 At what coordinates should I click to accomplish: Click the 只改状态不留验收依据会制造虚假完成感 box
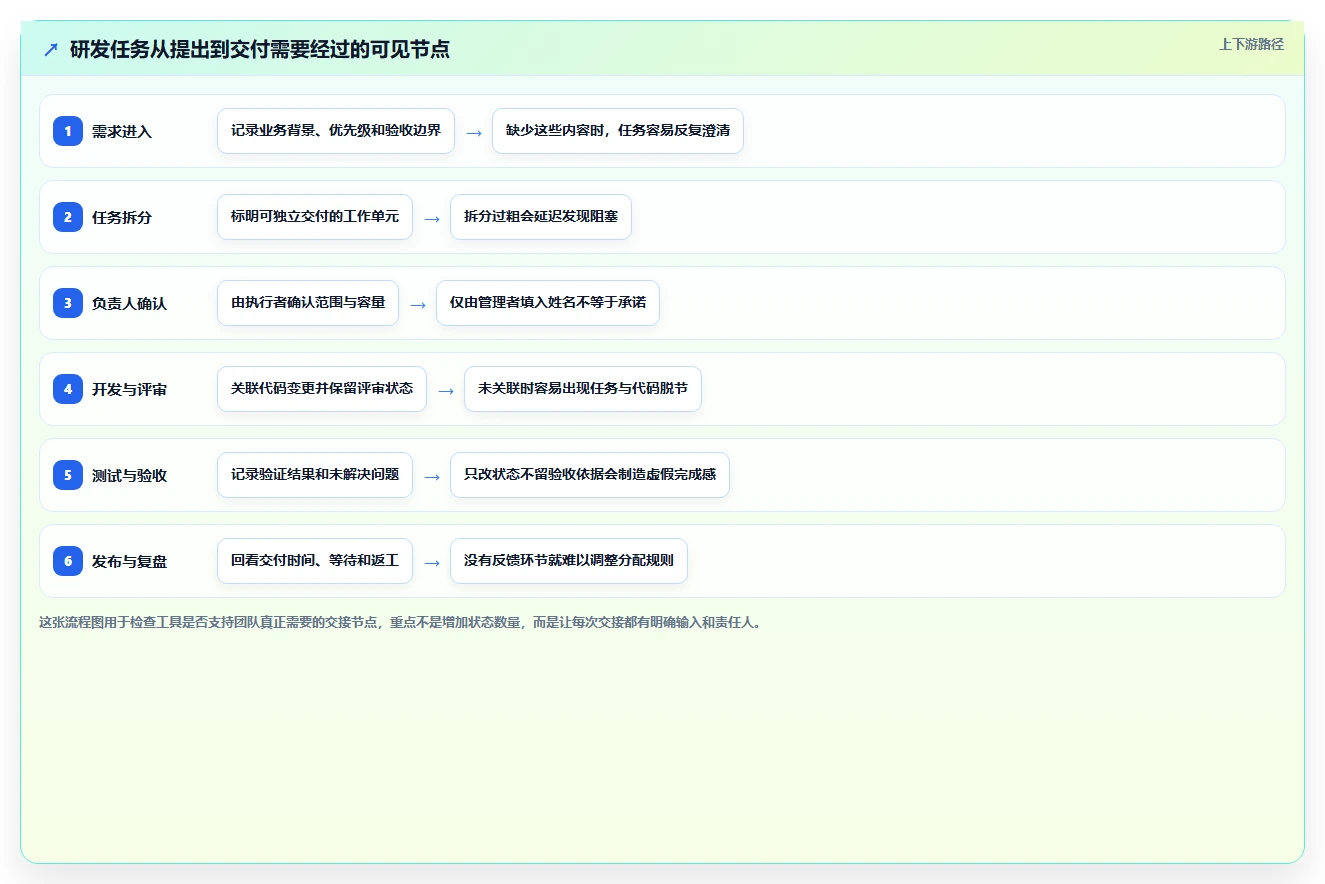pyautogui.click(x=590, y=475)
